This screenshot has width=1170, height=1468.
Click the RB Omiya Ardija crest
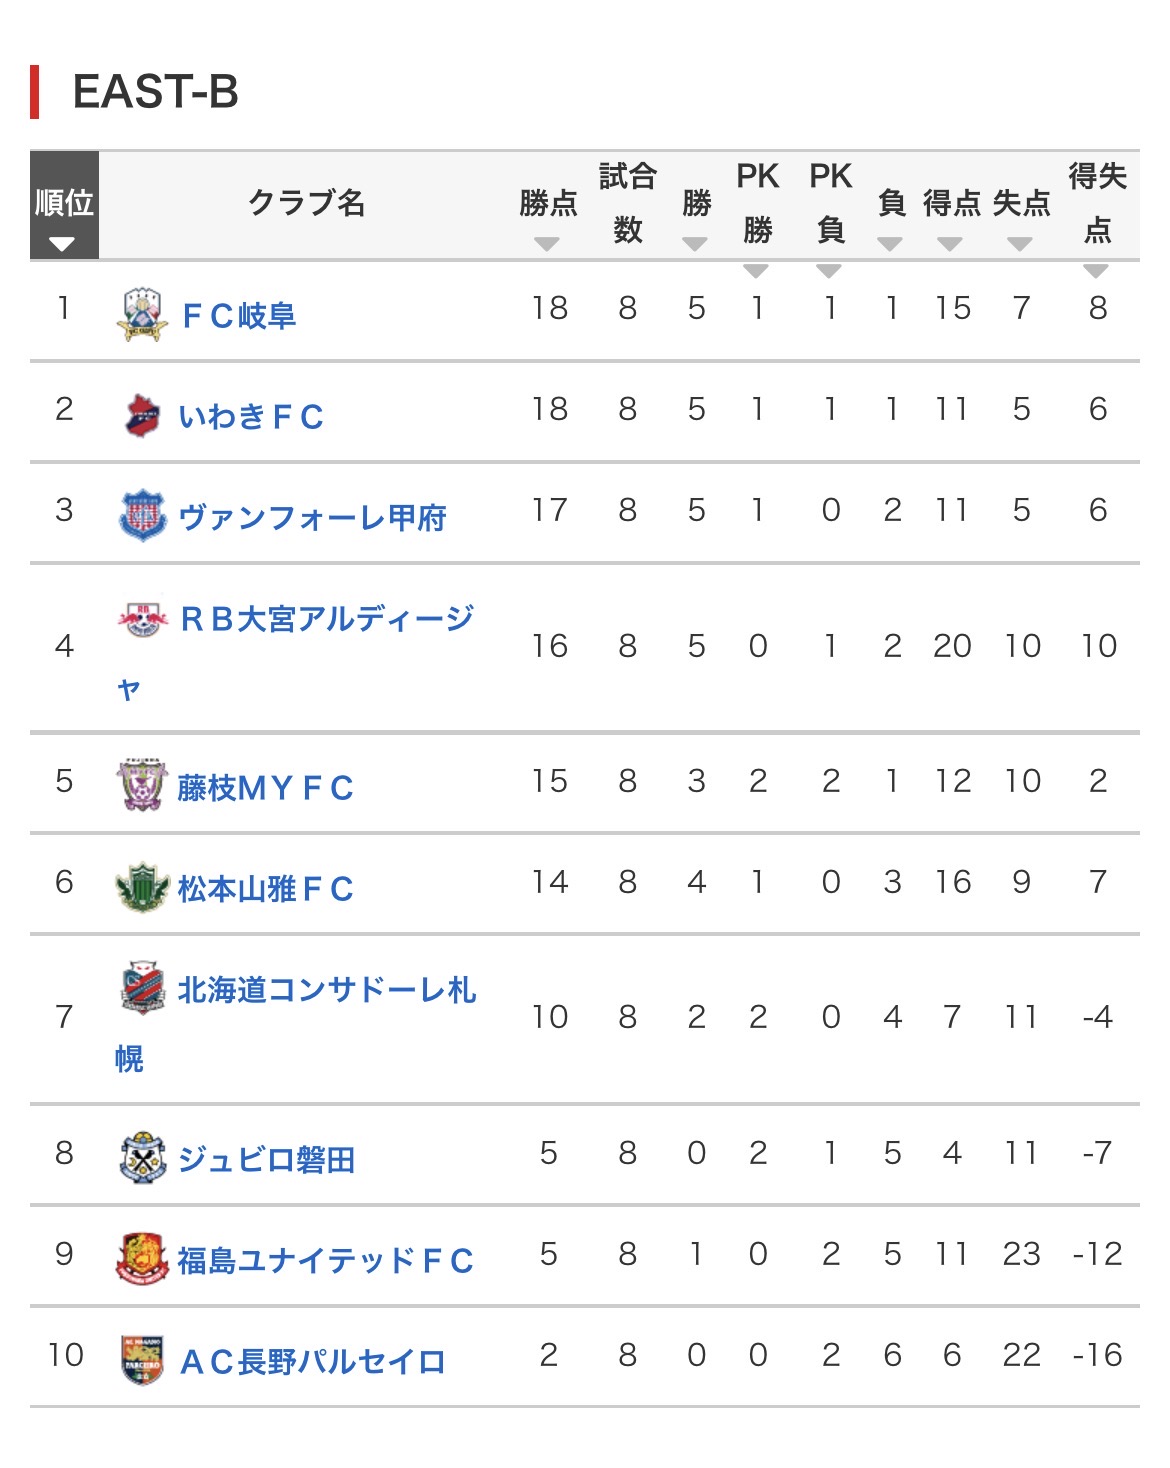(142, 619)
